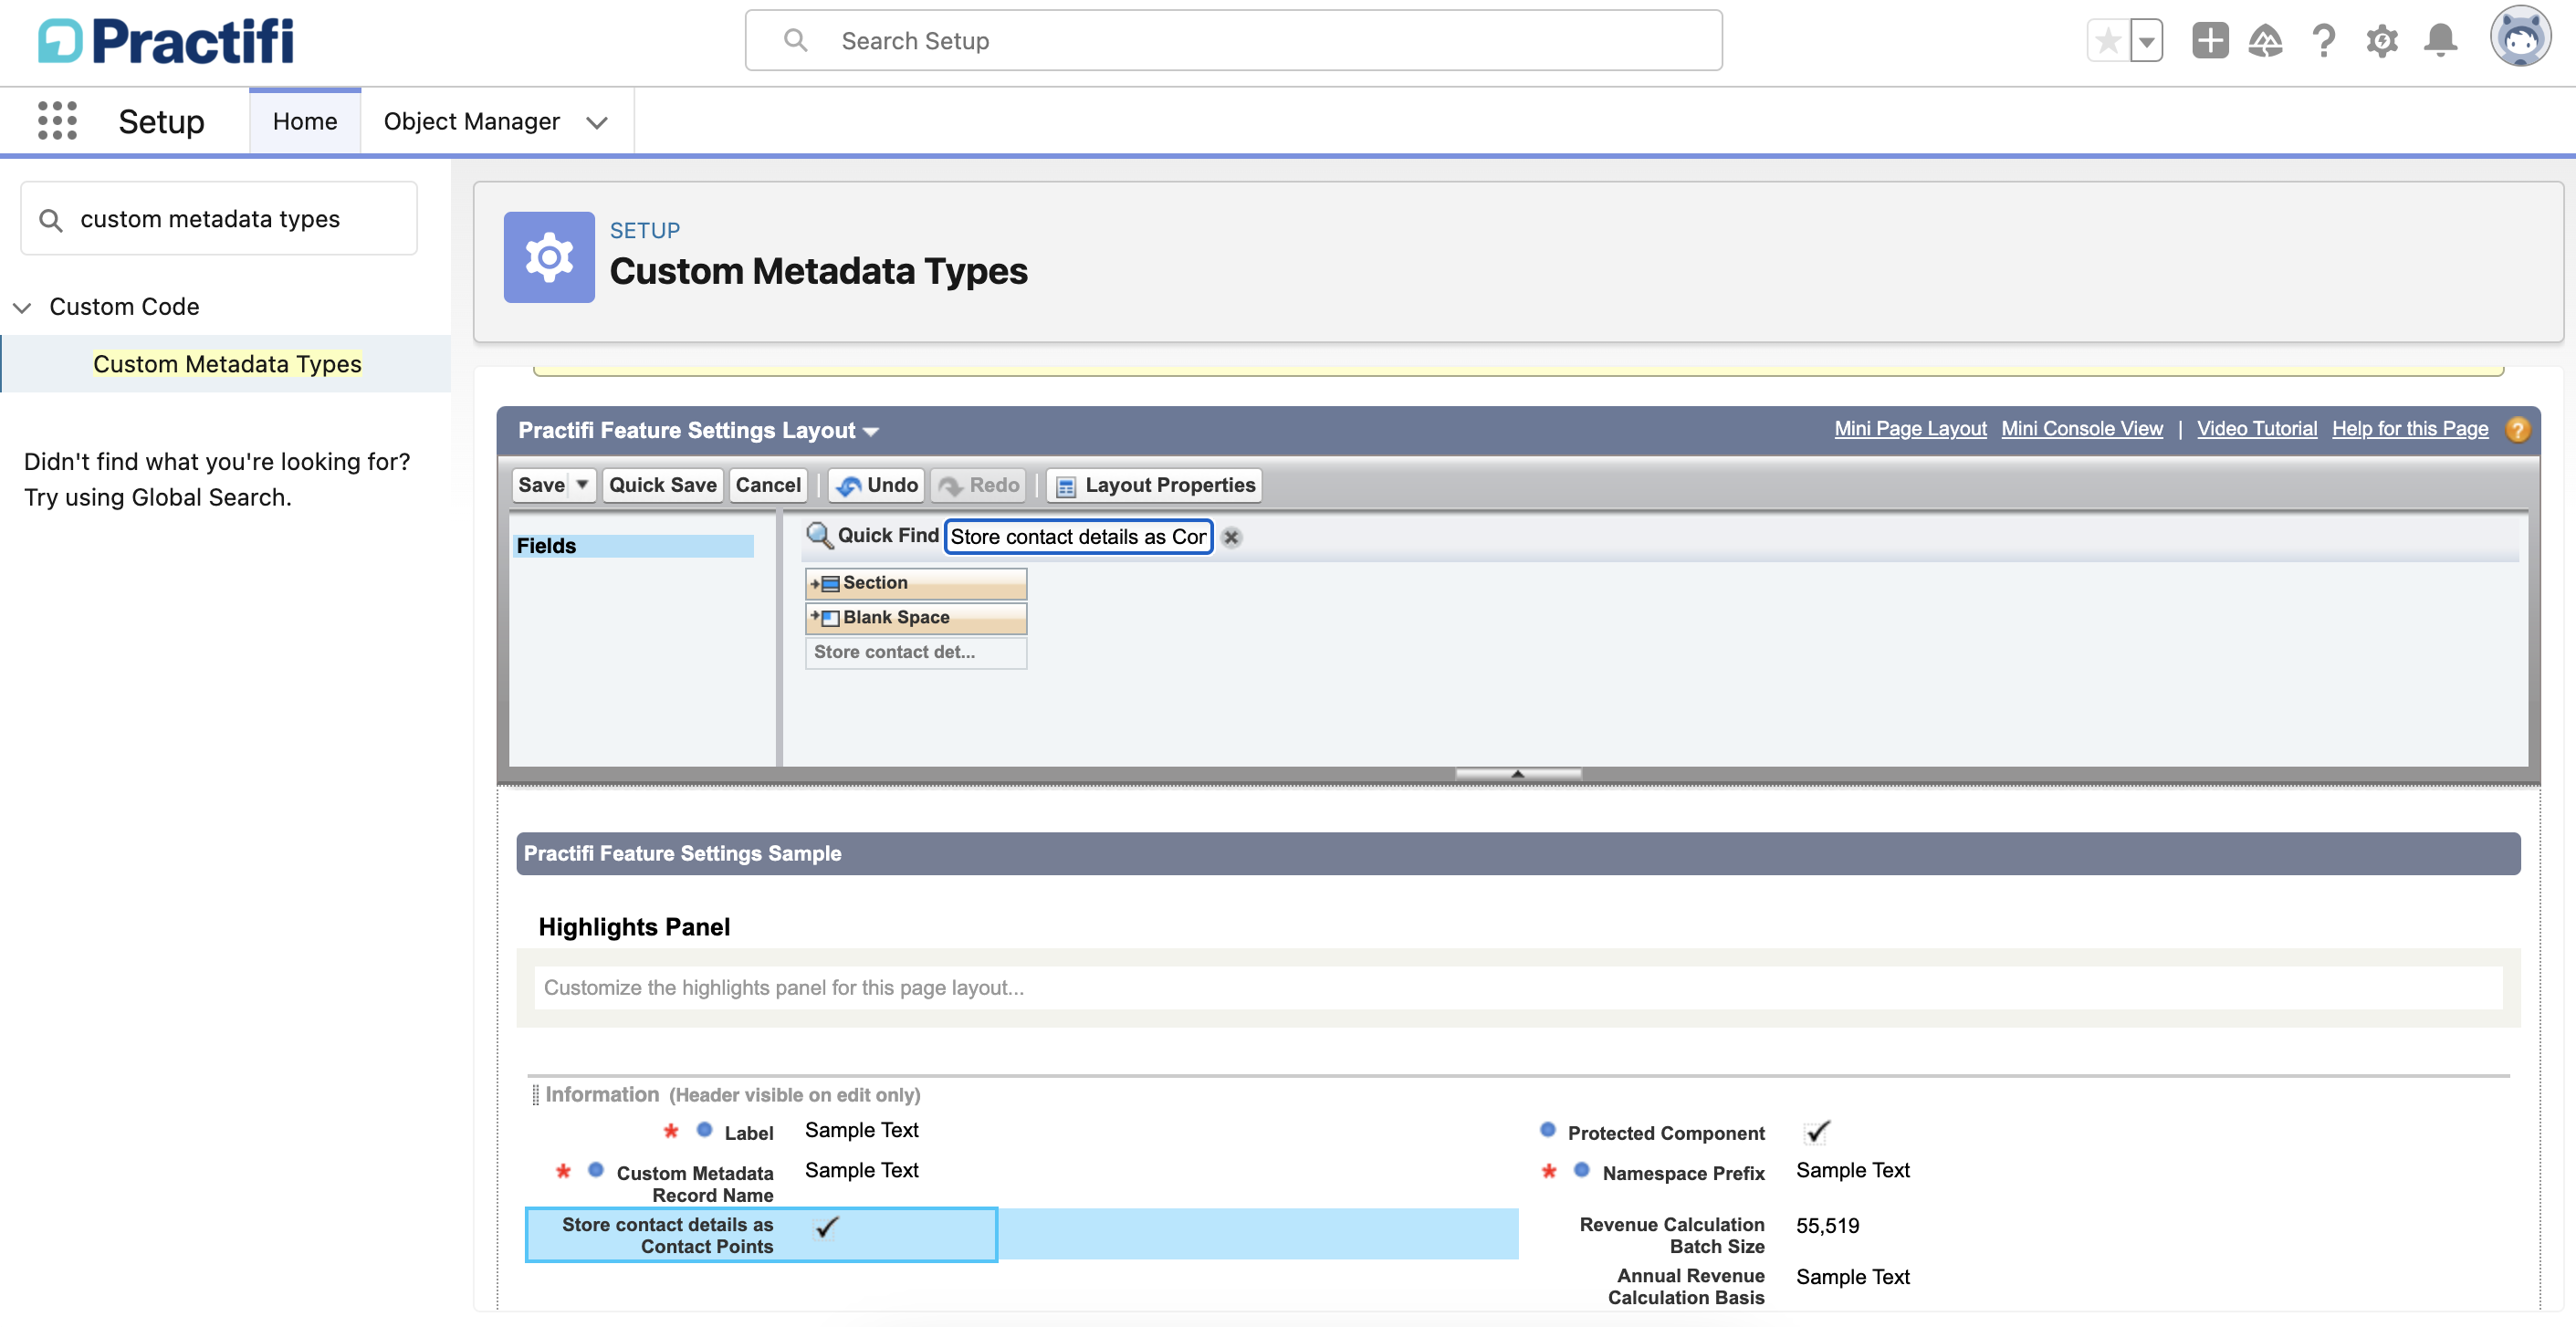Select the Namespace Prefix field
The width and height of the screenshot is (2576, 1327).
[1683, 1173]
